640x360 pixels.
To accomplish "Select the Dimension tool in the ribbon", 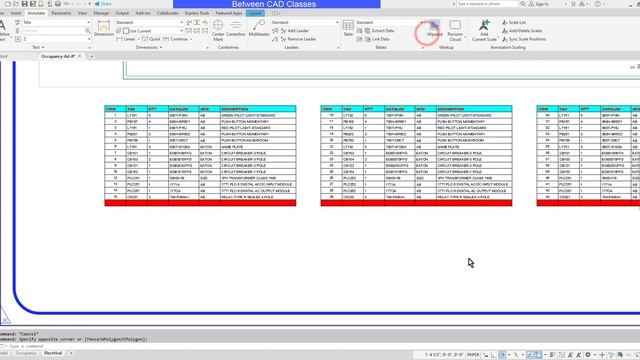I will tap(104, 28).
